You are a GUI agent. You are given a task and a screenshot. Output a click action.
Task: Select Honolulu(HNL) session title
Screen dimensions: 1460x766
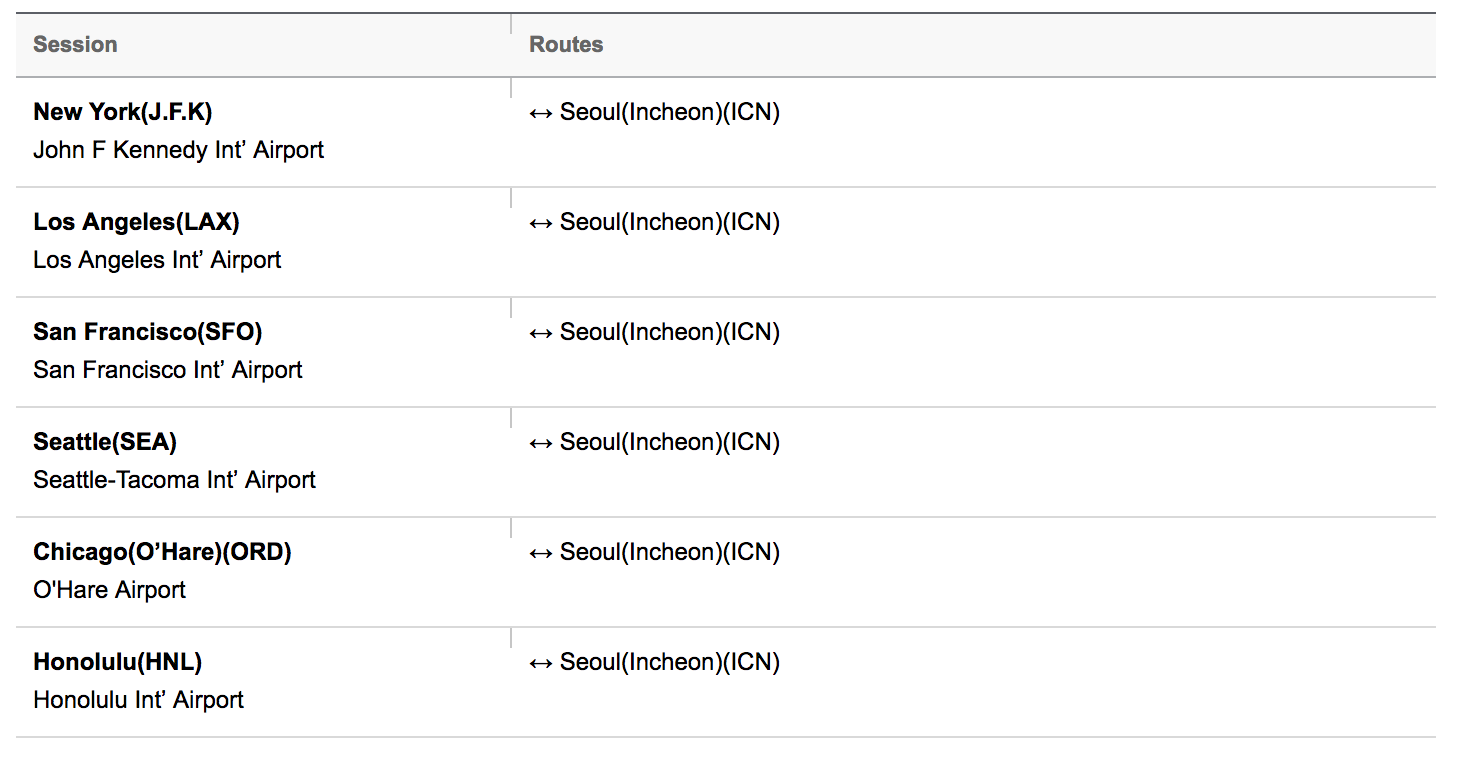(118, 662)
